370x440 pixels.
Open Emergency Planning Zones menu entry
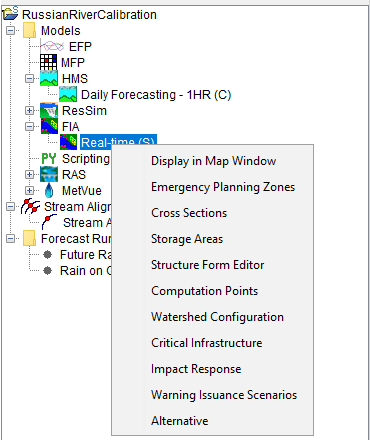pyautogui.click(x=223, y=187)
